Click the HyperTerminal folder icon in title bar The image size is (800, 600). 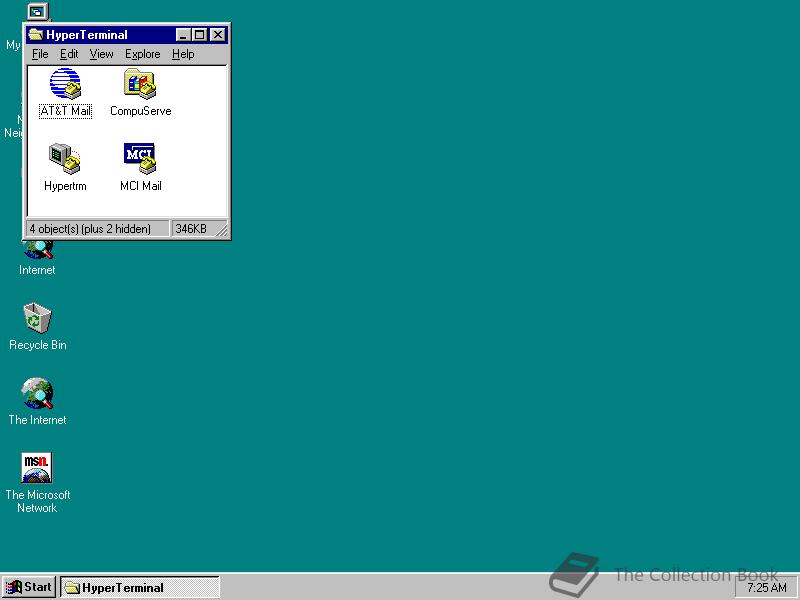pos(35,35)
